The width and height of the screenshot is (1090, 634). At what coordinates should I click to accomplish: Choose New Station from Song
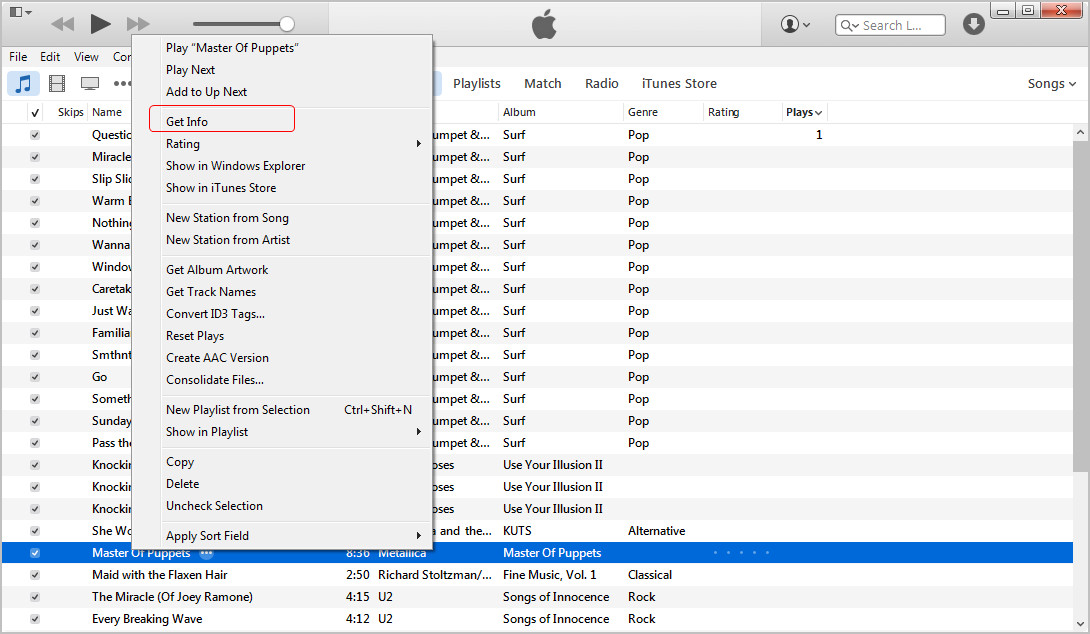[227, 218]
